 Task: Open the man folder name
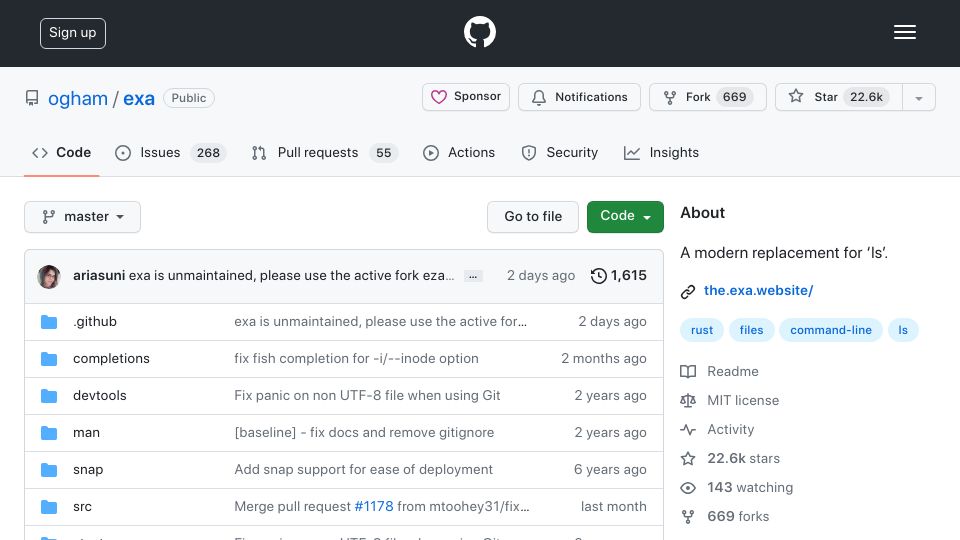click(x=86, y=433)
